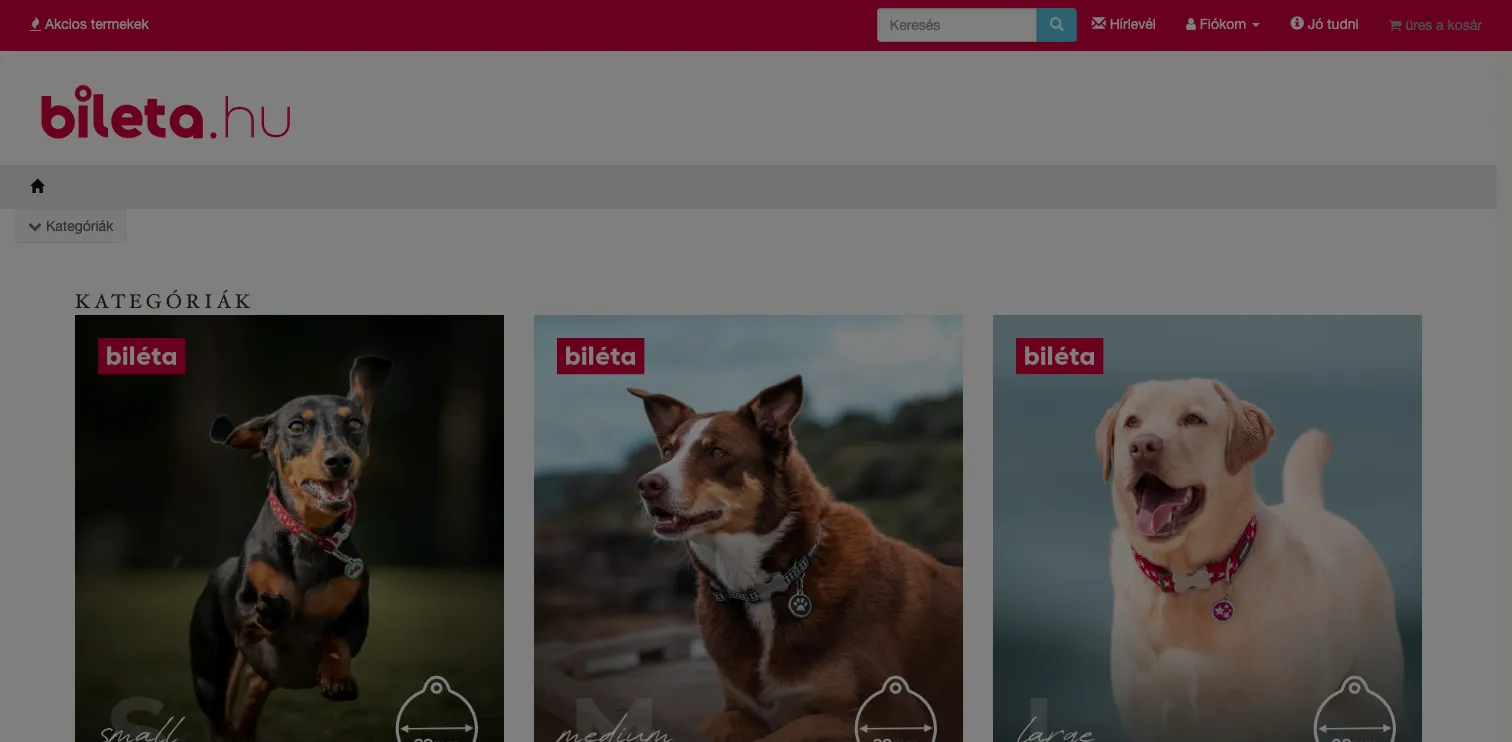
Task: Expand the Kategóriák dropdown button
Action: click(71, 226)
